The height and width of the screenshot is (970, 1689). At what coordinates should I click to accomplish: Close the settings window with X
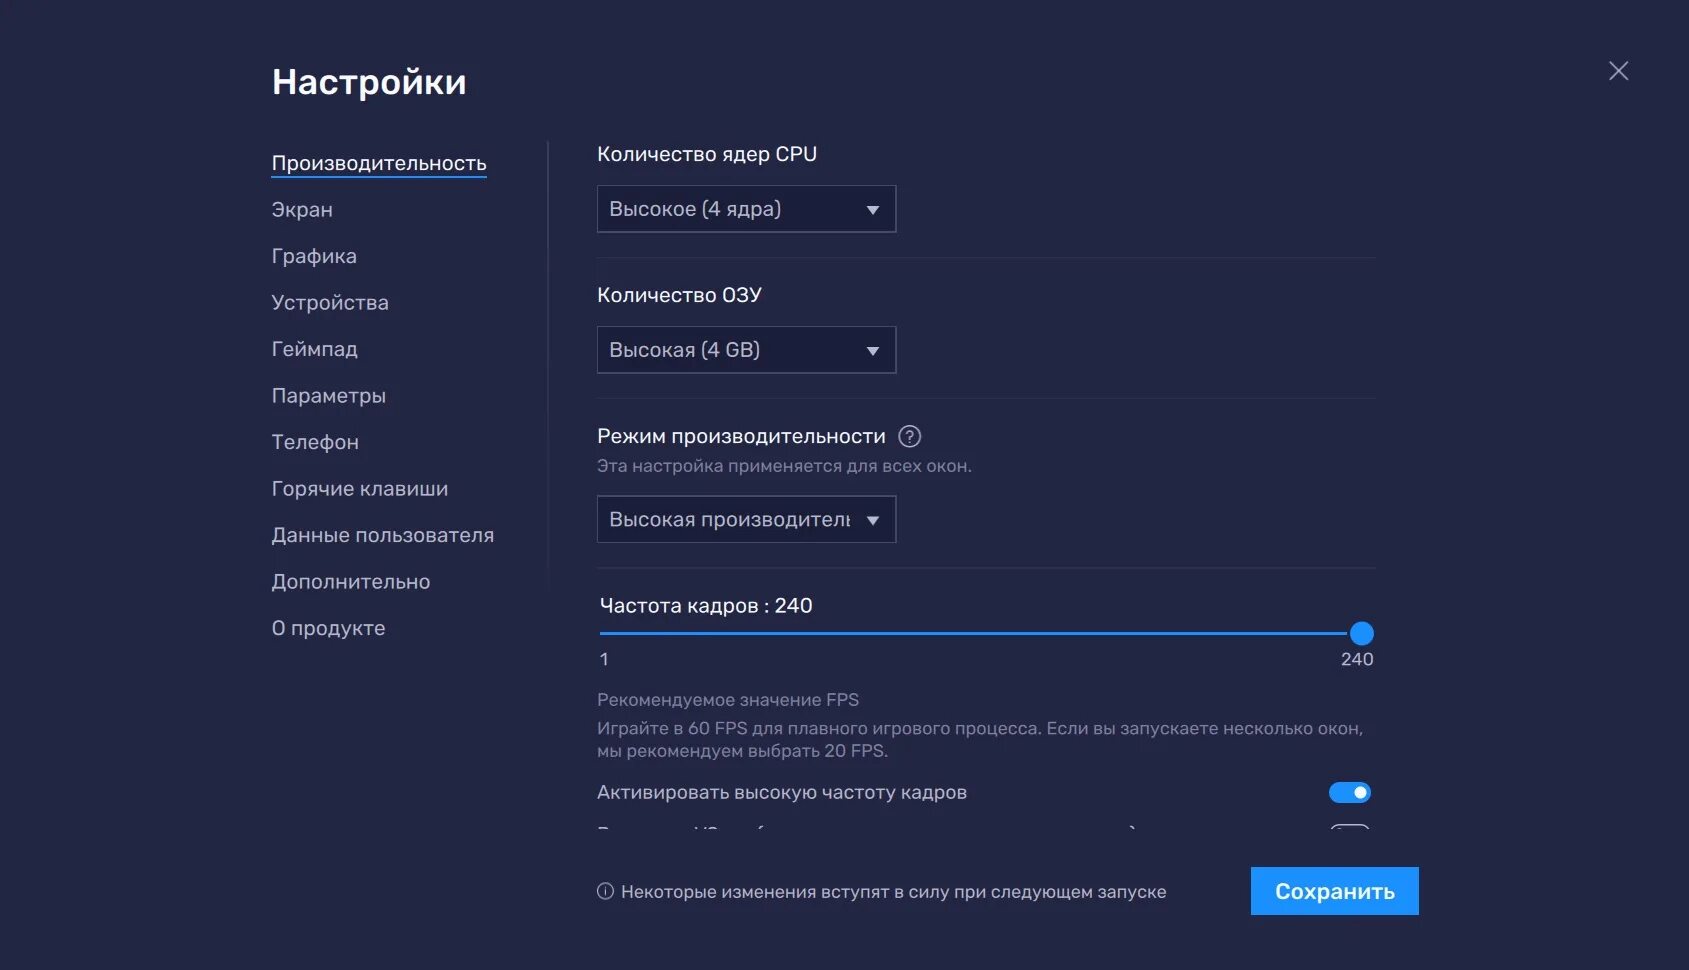coord(1618,71)
